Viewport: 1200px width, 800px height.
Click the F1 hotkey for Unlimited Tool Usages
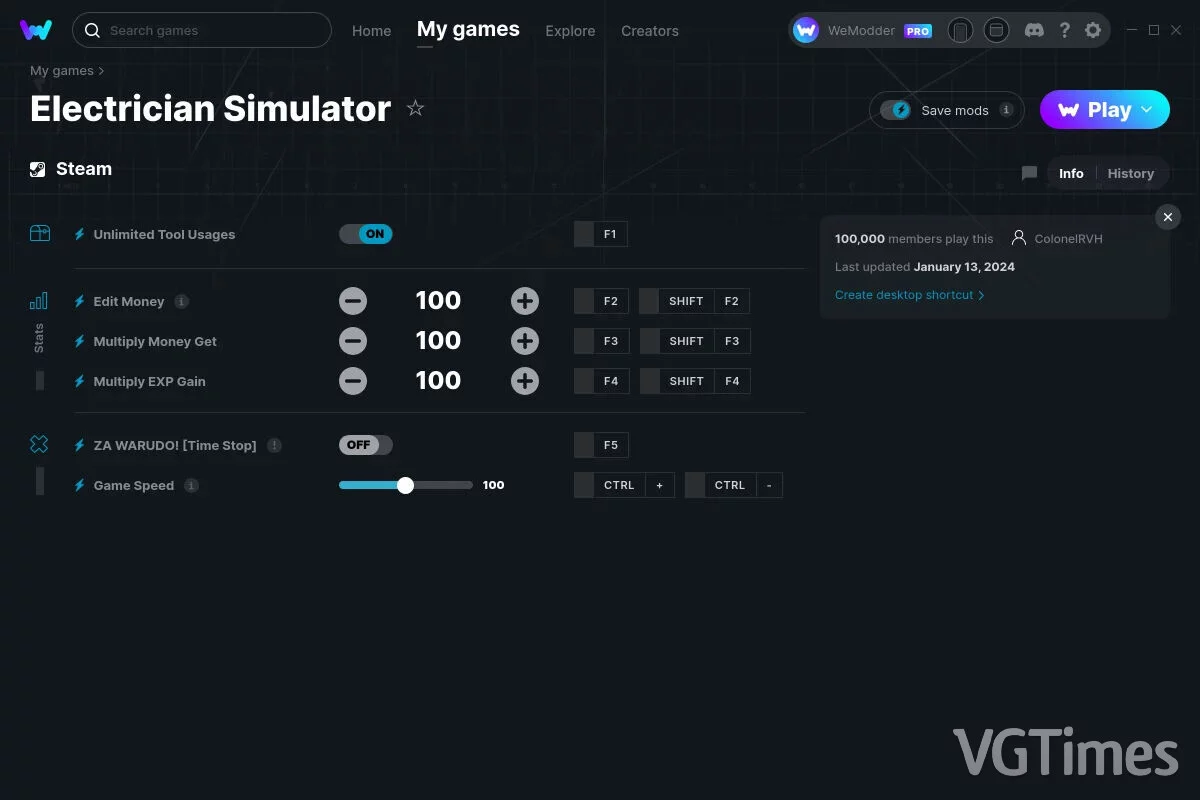pos(601,234)
